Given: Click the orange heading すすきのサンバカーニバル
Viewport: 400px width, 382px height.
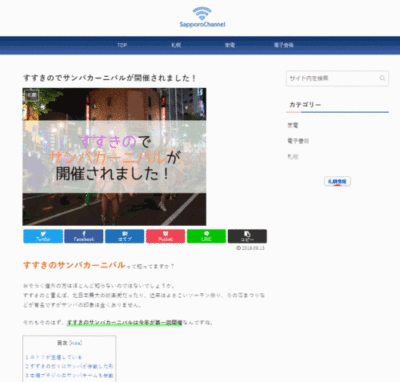Looking at the screenshot, I should tap(74, 265).
